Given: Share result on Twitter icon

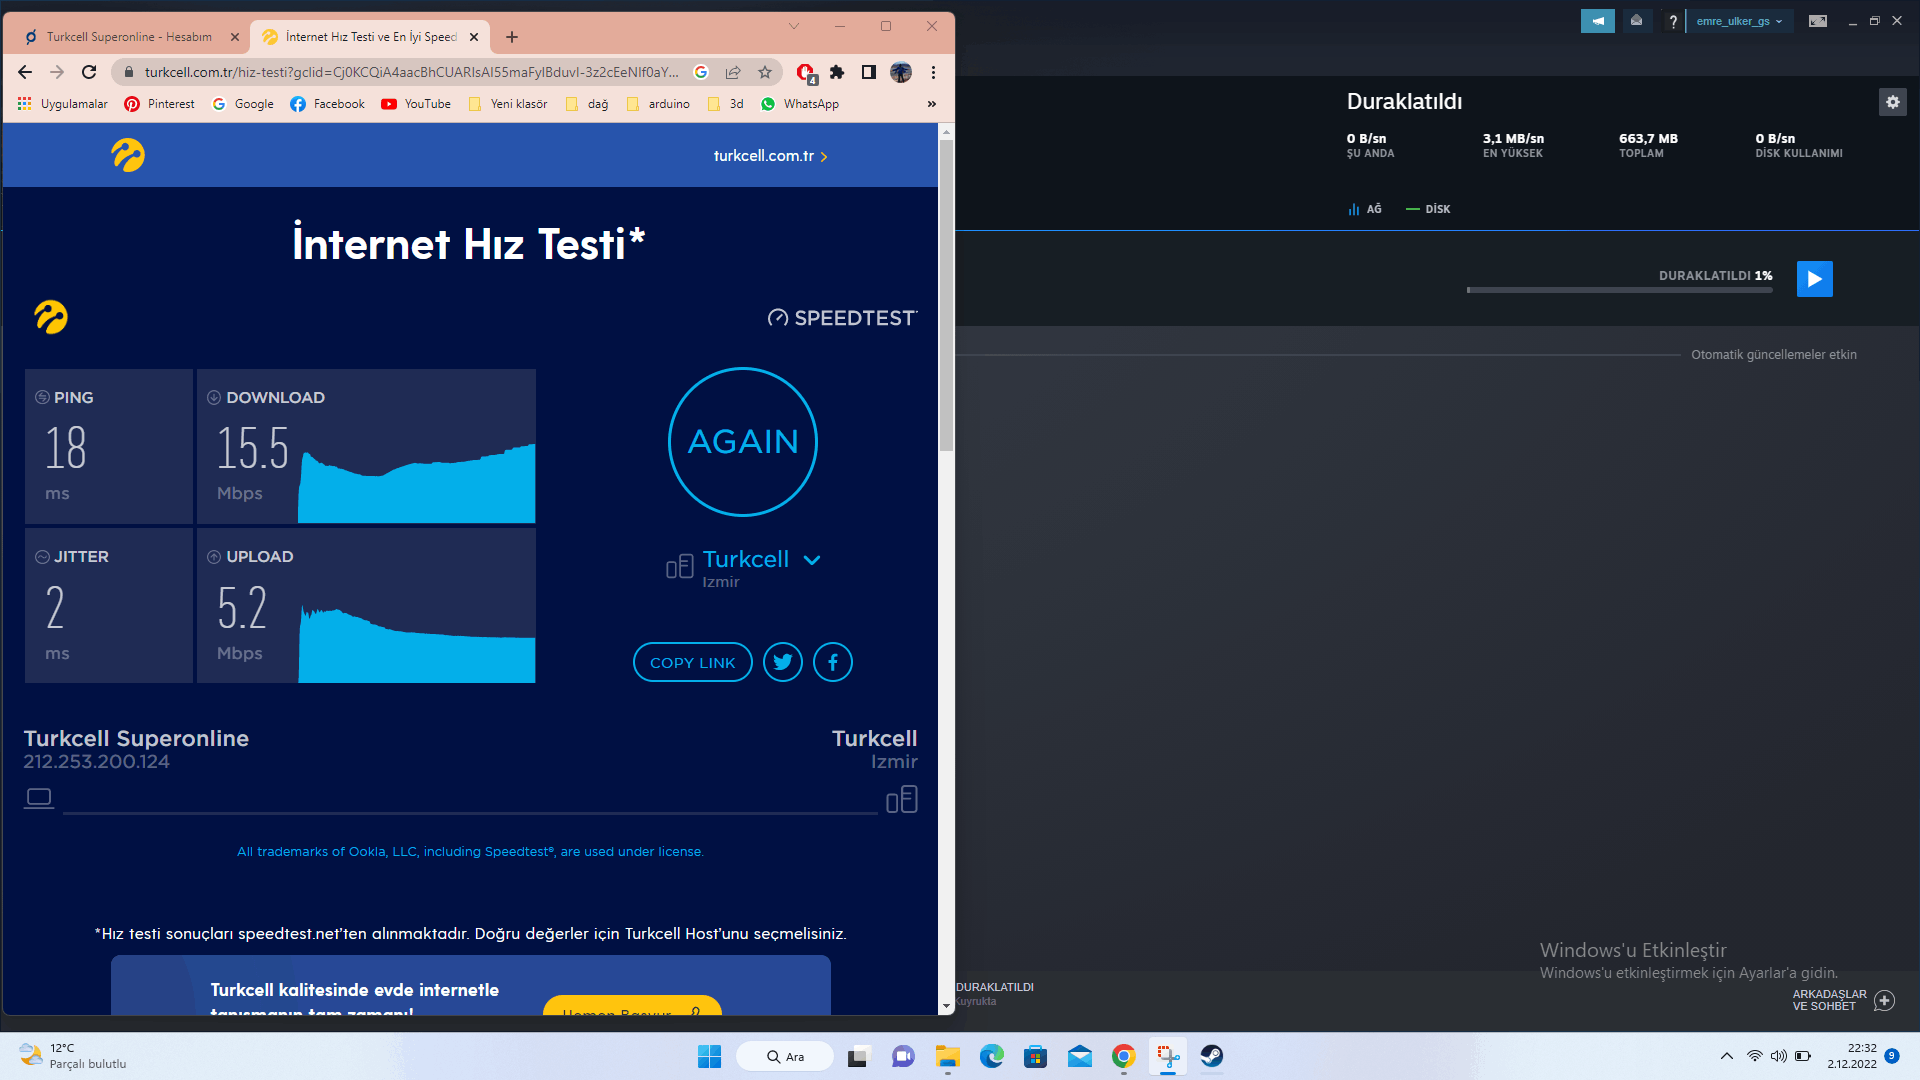Looking at the screenshot, I should click(x=783, y=662).
